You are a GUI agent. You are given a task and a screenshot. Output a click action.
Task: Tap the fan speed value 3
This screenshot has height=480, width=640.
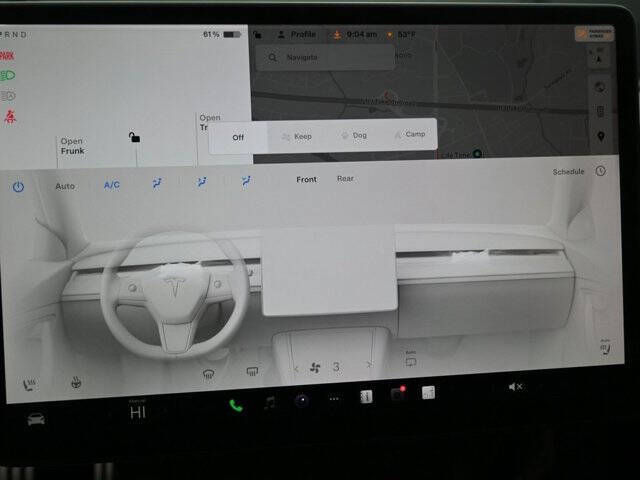[336, 367]
